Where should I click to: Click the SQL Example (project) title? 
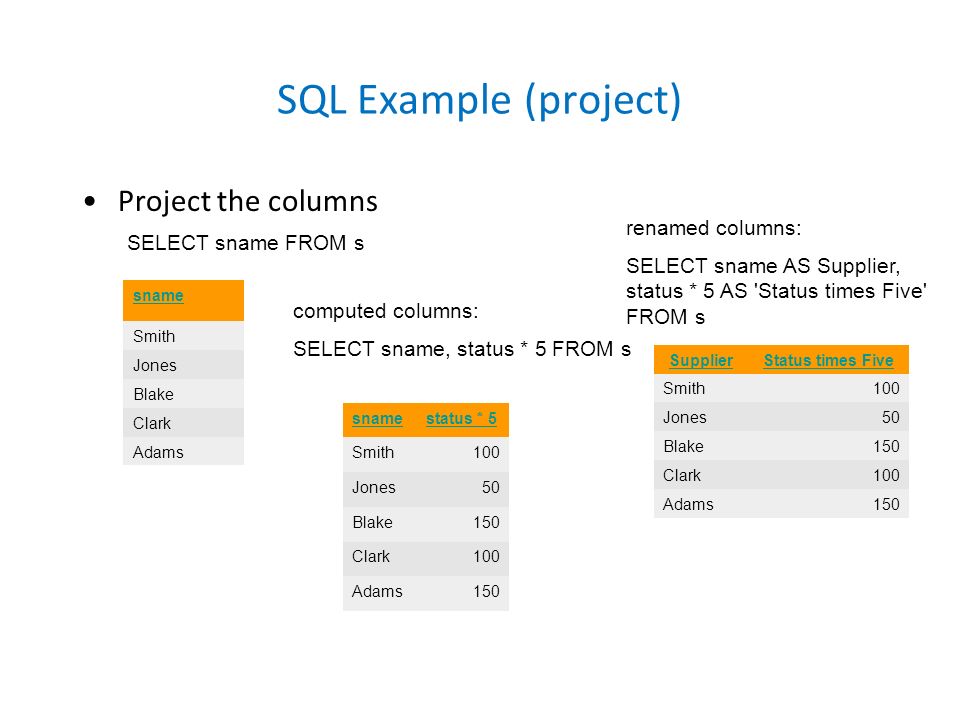click(479, 100)
